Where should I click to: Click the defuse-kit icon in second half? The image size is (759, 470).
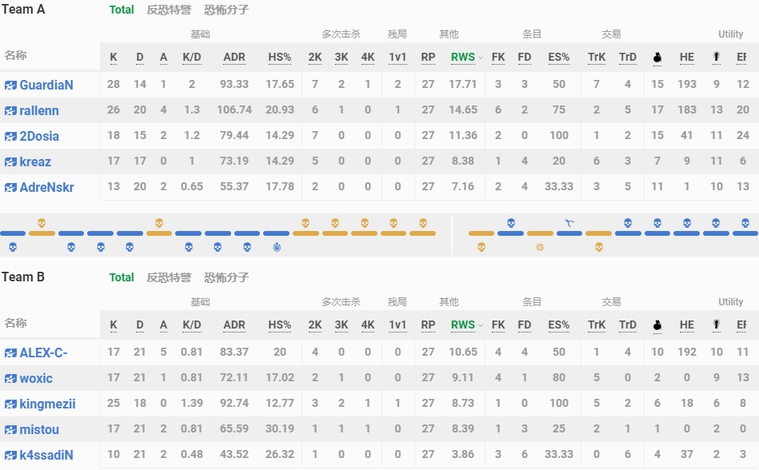(569, 223)
